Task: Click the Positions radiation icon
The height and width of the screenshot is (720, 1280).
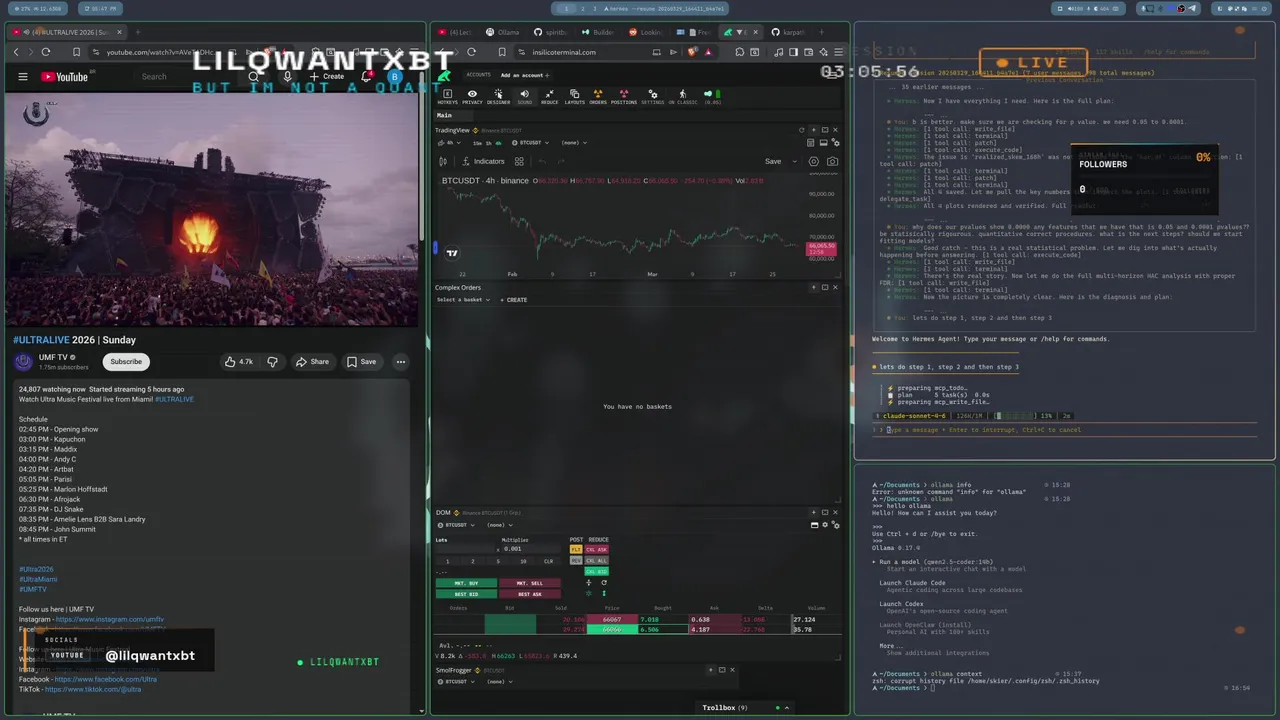Action: point(624,97)
